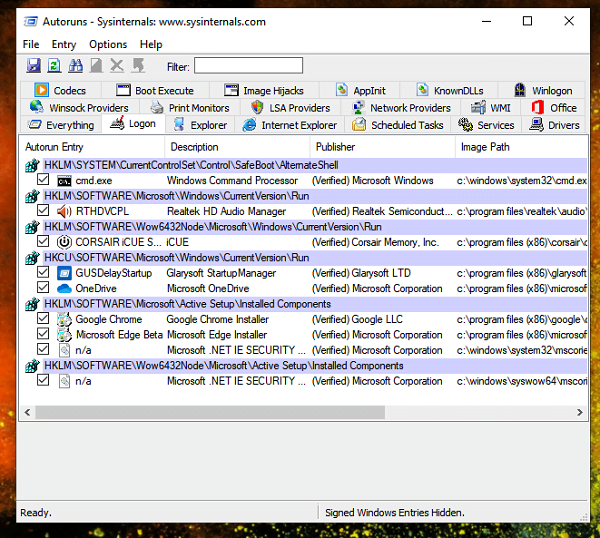Open the Options menu
This screenshot has height=538, width=600.
108,44
